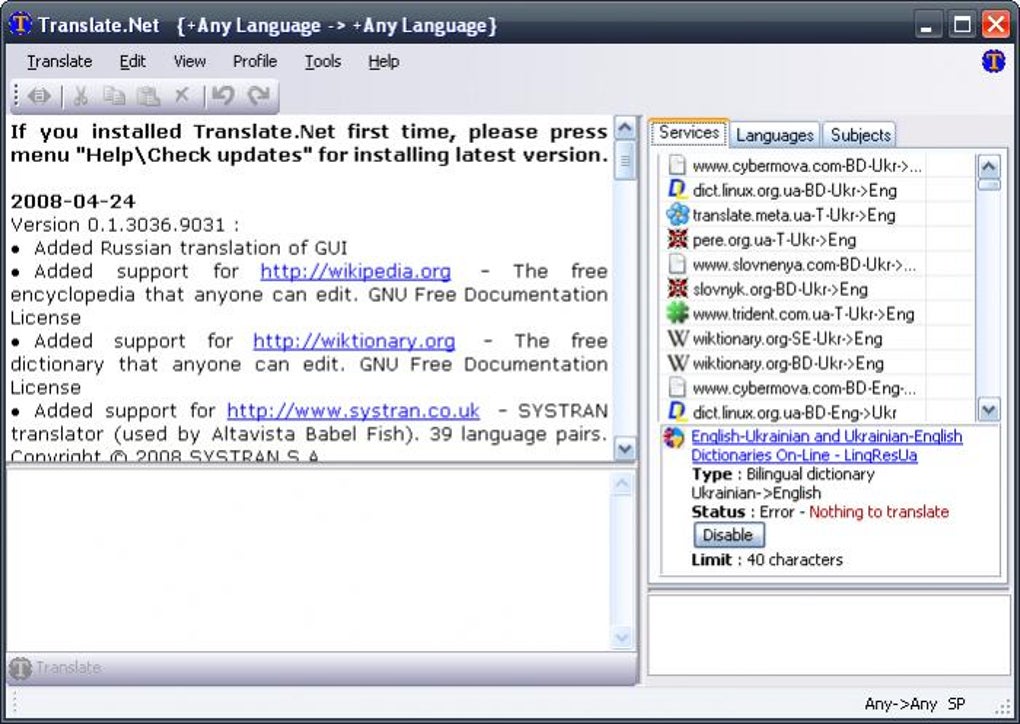Click the Delete X toolbar icon
Screen dimensions: 1020x724
(x=181, y=96)
